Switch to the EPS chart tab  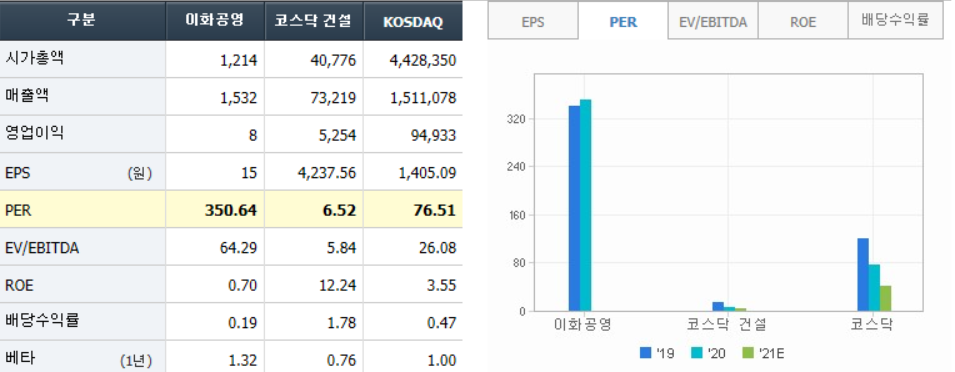click(533, 23)
